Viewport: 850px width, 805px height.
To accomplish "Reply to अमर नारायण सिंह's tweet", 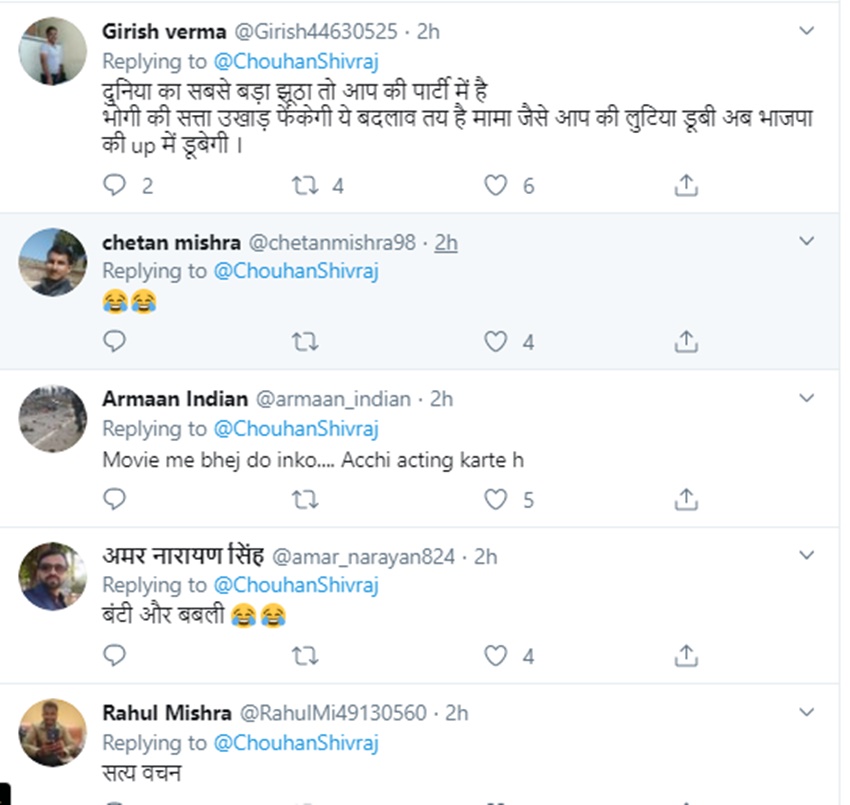I will [116, 656].
